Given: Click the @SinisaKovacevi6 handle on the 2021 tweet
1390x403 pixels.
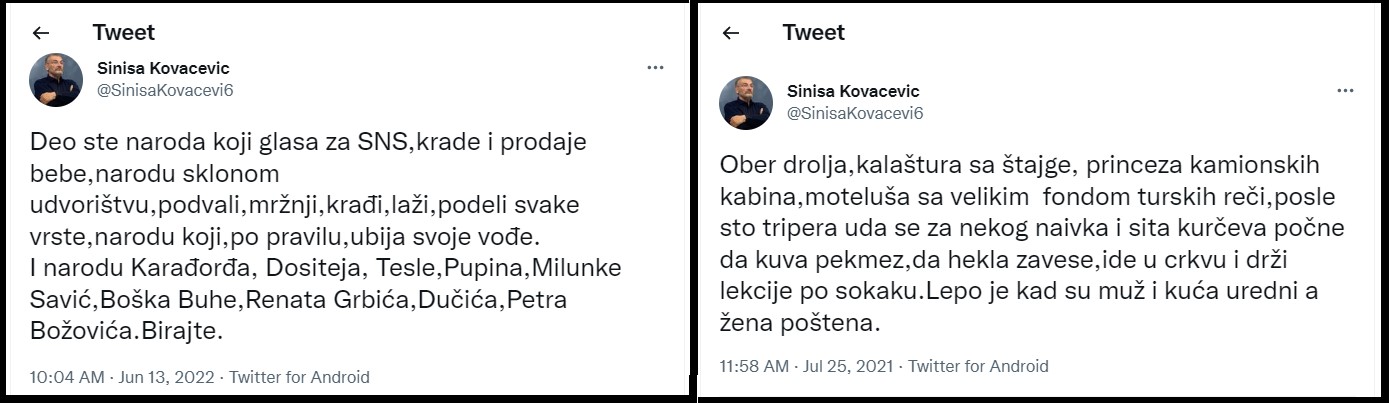Looking at the screenshot, I should pos(854,112).
